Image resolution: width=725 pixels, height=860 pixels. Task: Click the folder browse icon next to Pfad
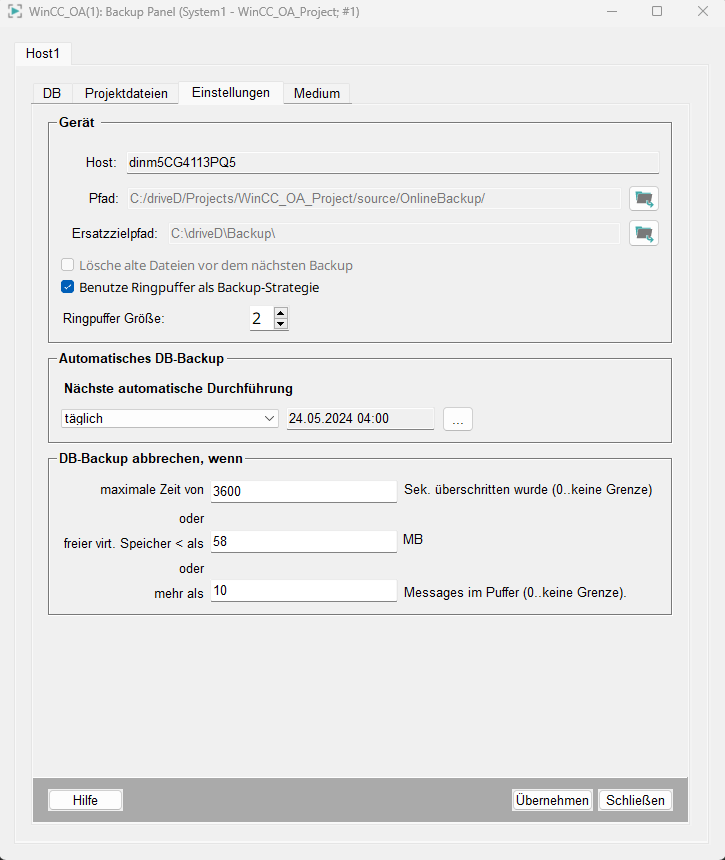[x=643, y=198]
